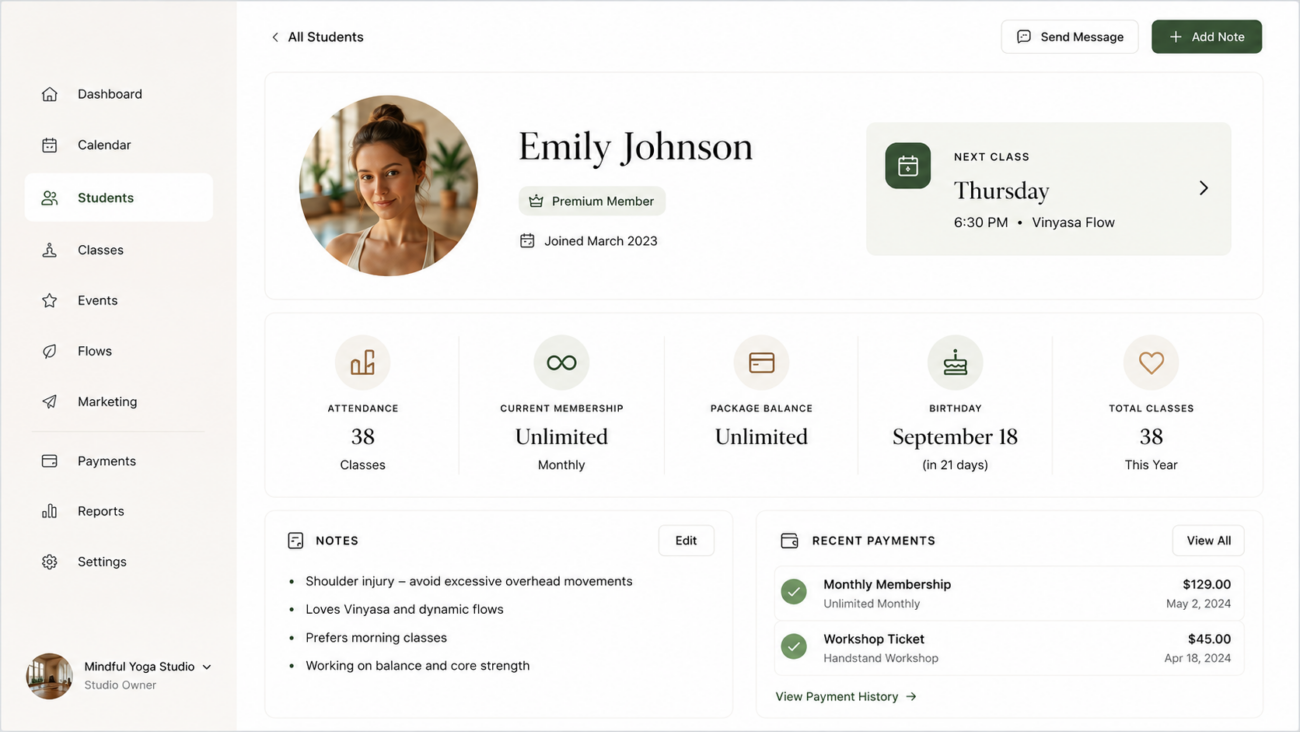Image resolution: width=1300 pixels, height=732 pixels.
Task: Click the calendar icon beside Joined March 2023
Action: [527, 241]
